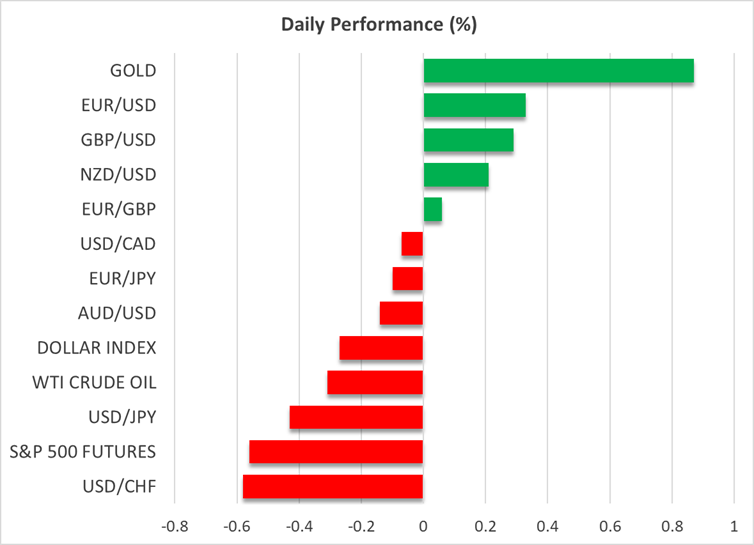
Task: Click the USD/CHF red bar
Action: tap(333, 486)
